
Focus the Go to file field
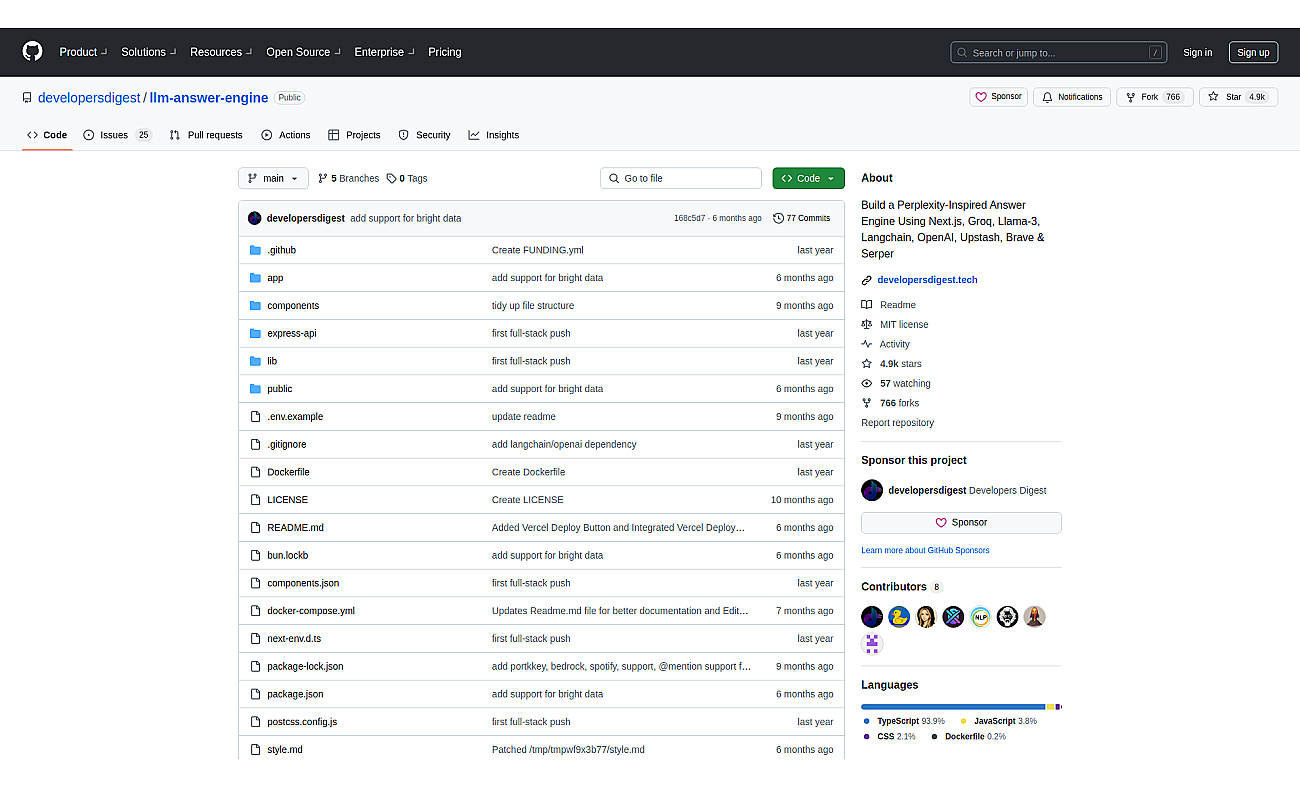pyautogui.click(x=681, y=178)
